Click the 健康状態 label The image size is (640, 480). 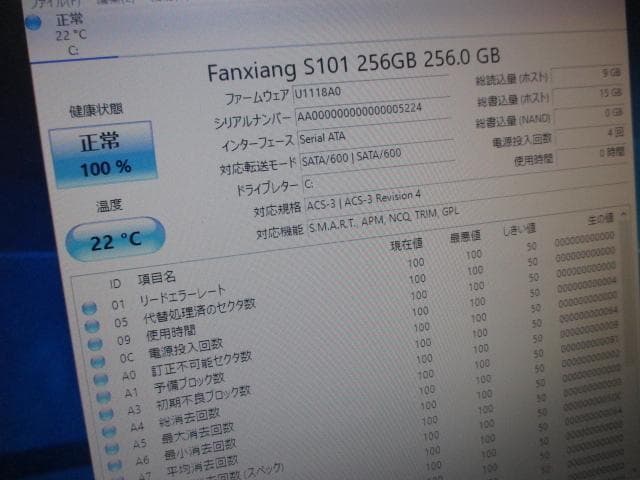tap(96, 109)
